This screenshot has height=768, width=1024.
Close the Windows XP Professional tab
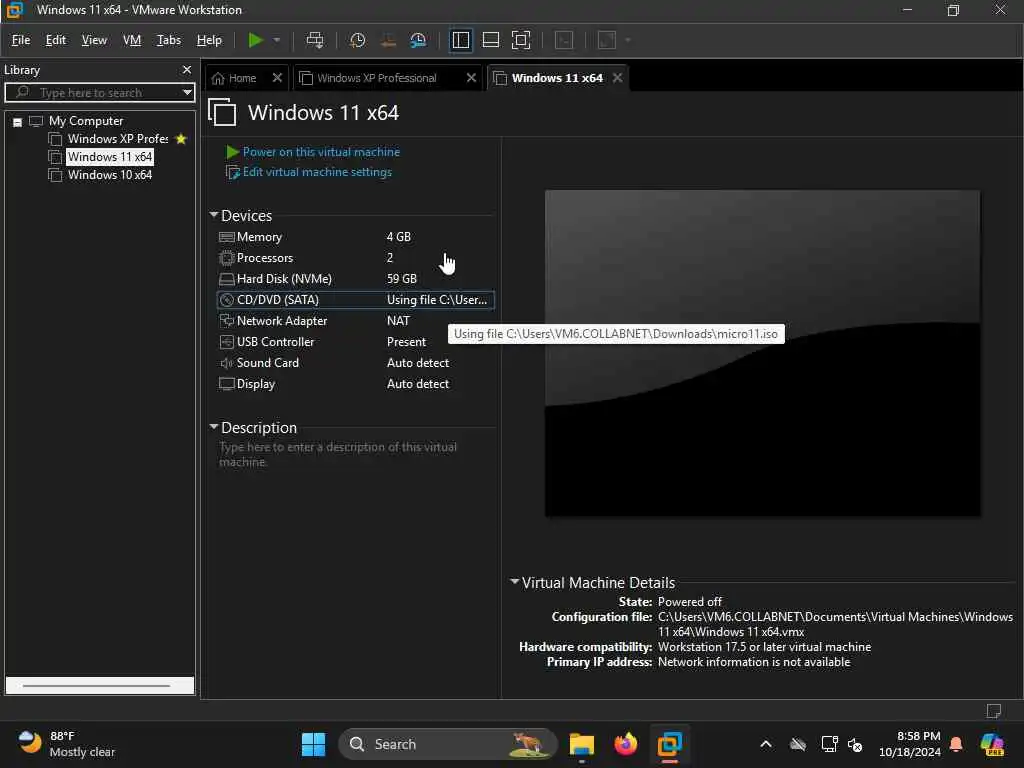471,78
